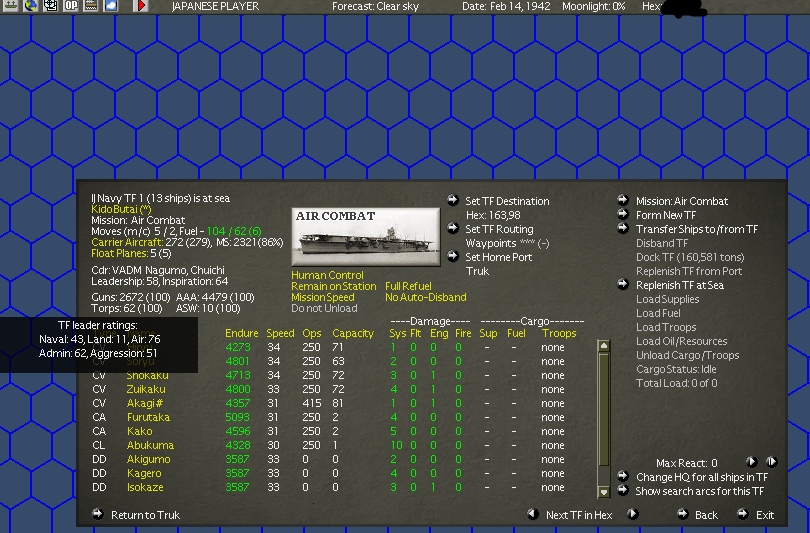
Task: Go to previous TF in hex arrow
Action: (x=532, y=513)
